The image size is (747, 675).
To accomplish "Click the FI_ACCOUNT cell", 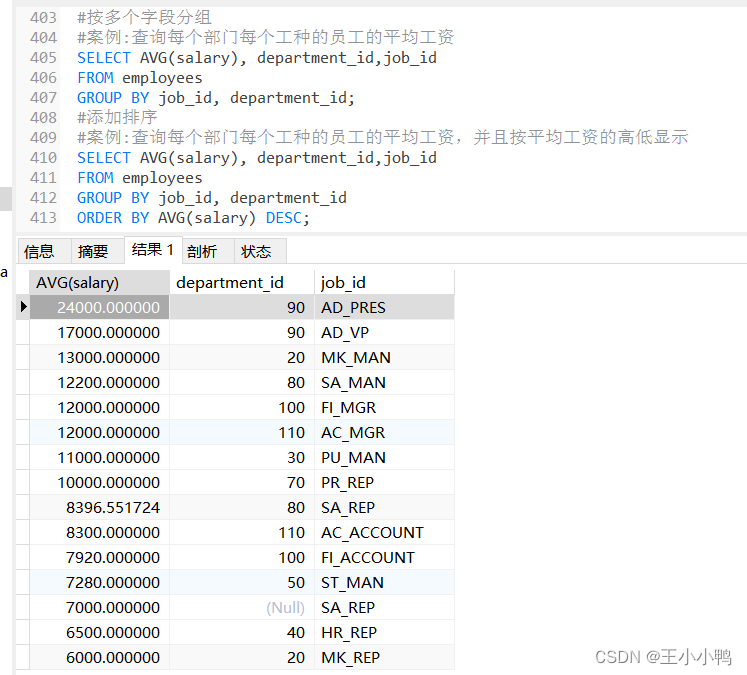I will click(x=384, y=557).
